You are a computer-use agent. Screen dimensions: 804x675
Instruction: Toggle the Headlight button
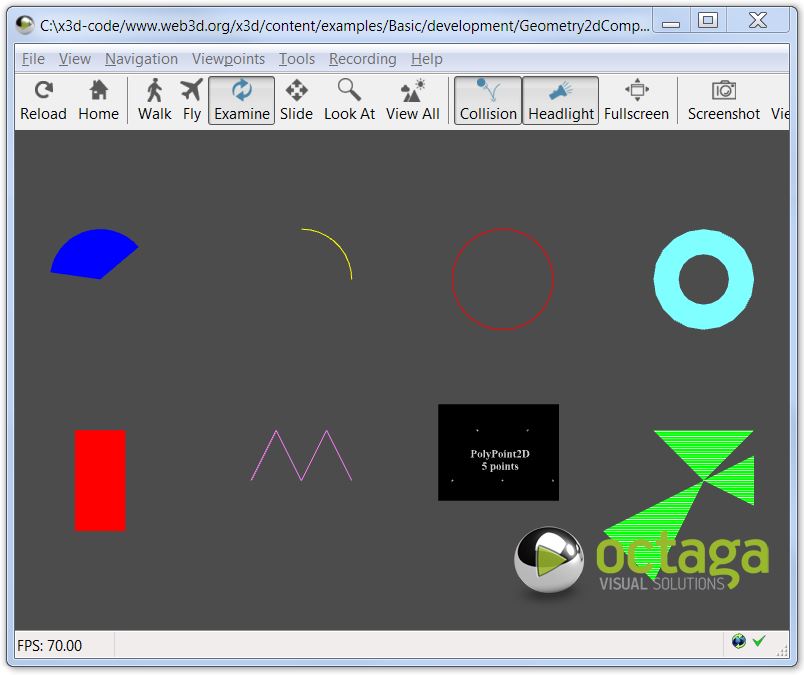click(x=561, y=100)
